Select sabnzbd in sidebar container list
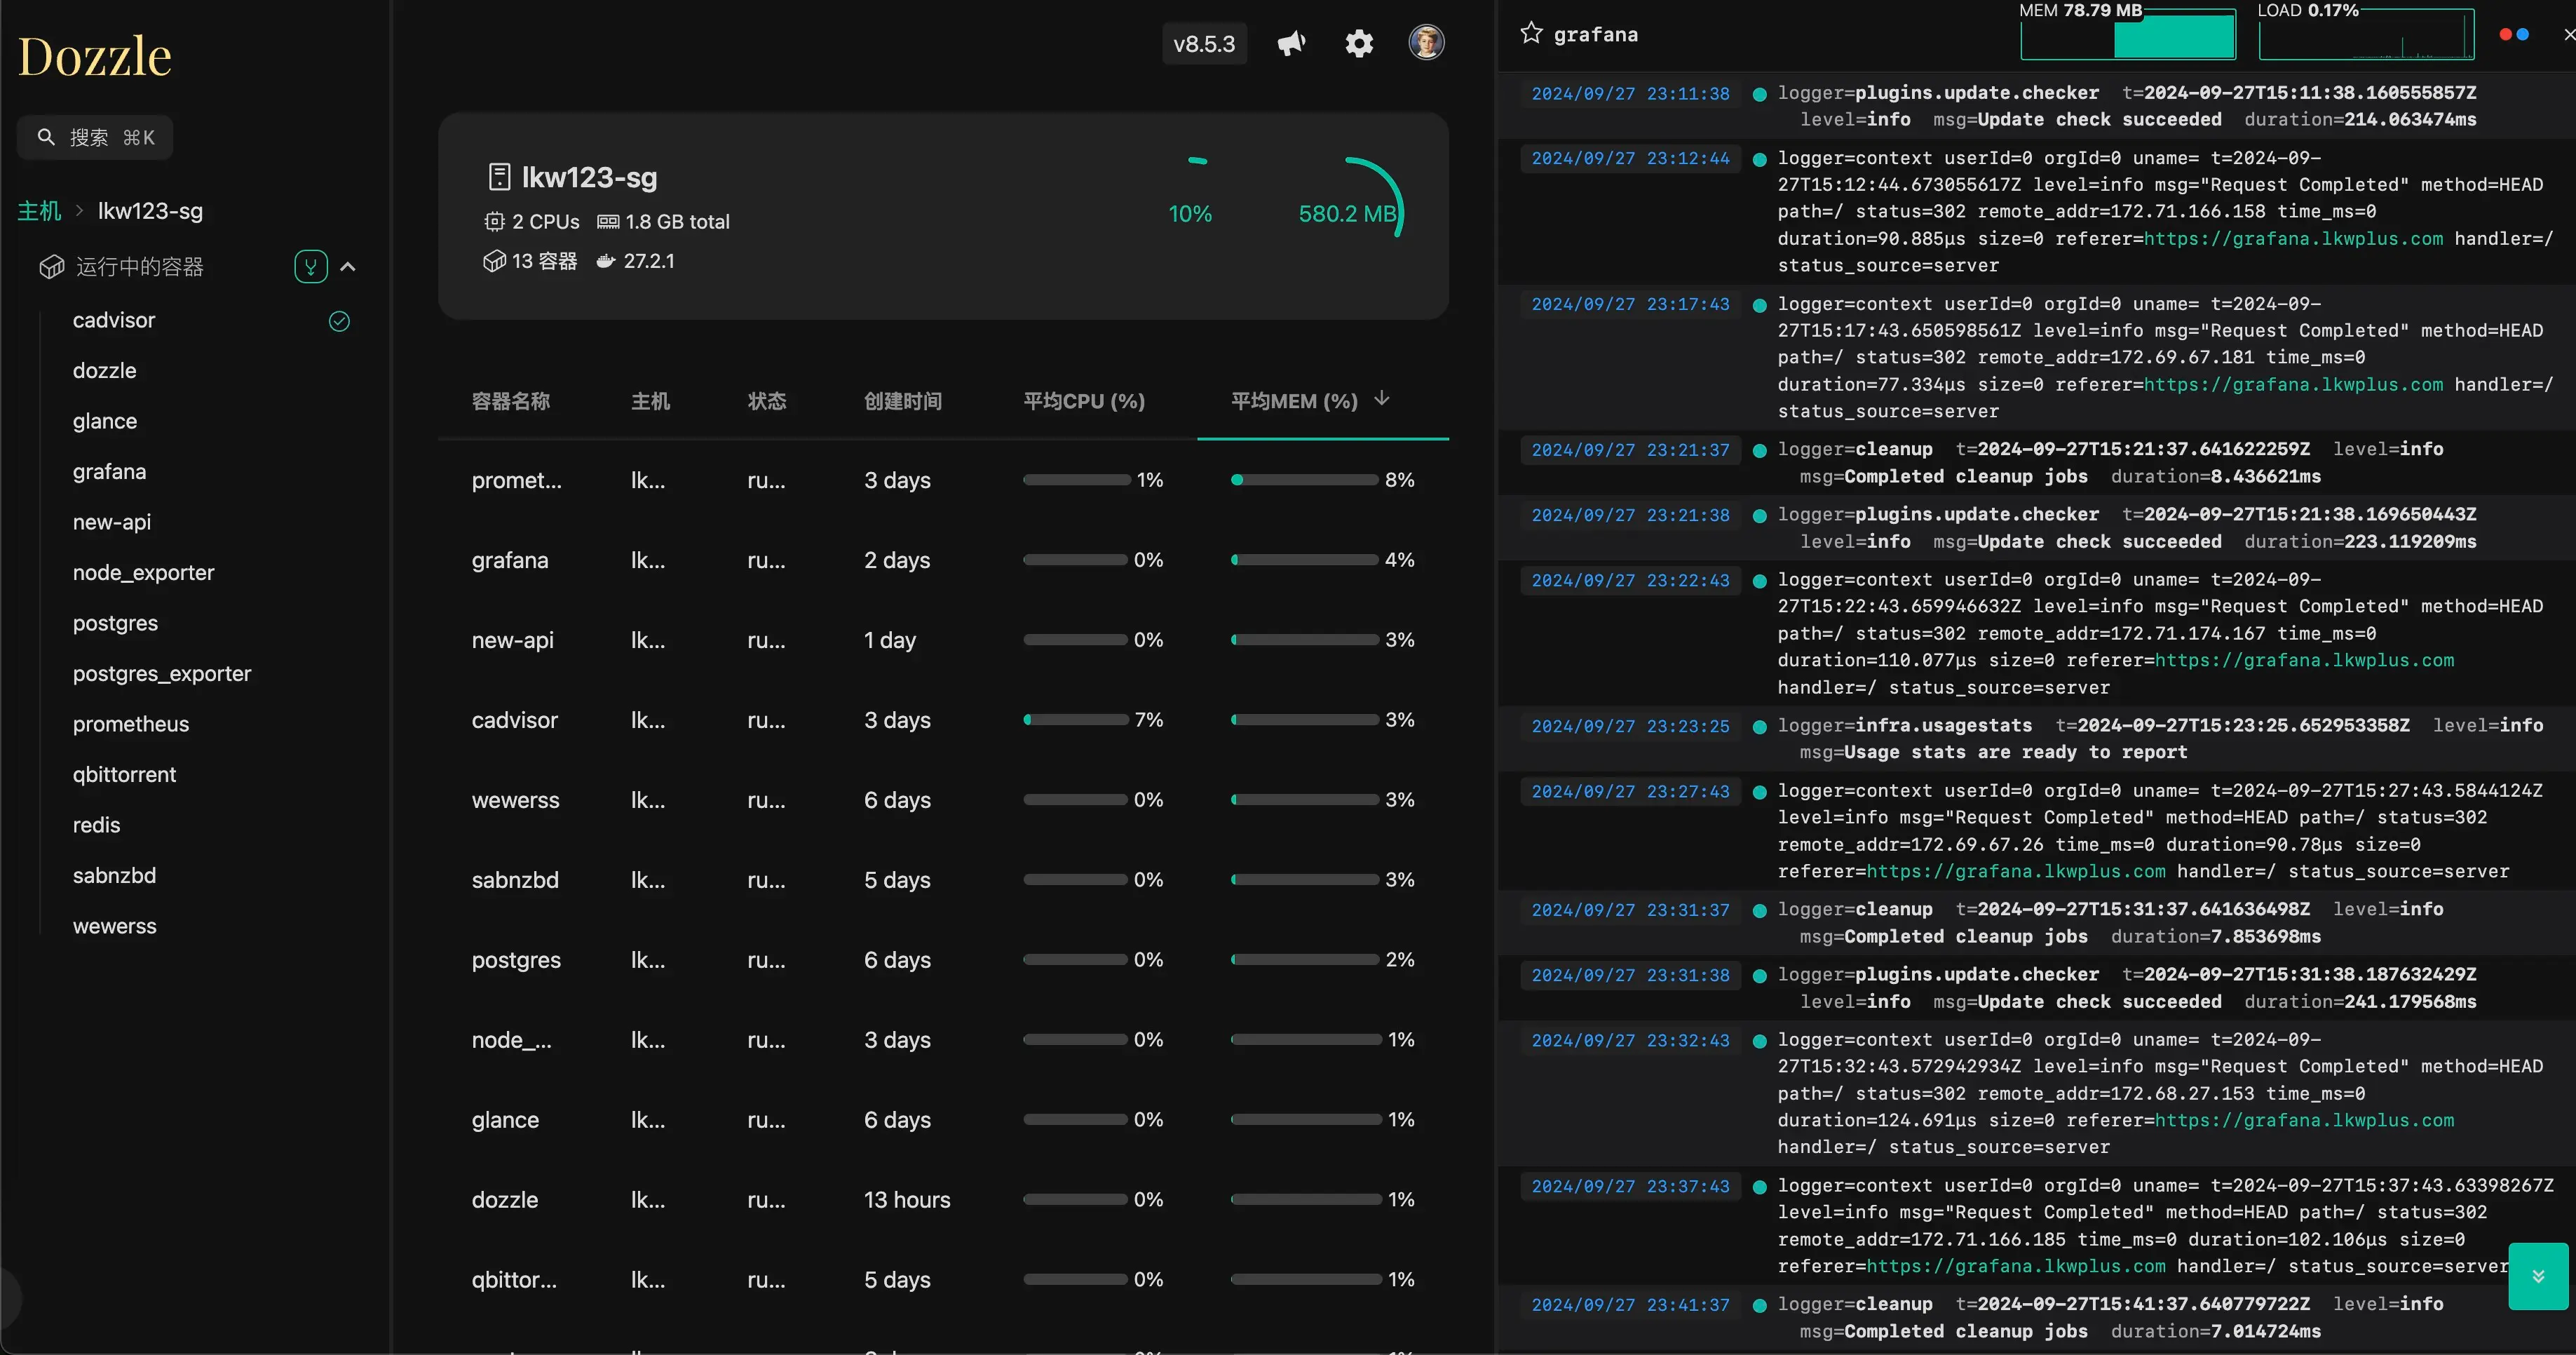2576x1355 pixels. click(115, 876)
